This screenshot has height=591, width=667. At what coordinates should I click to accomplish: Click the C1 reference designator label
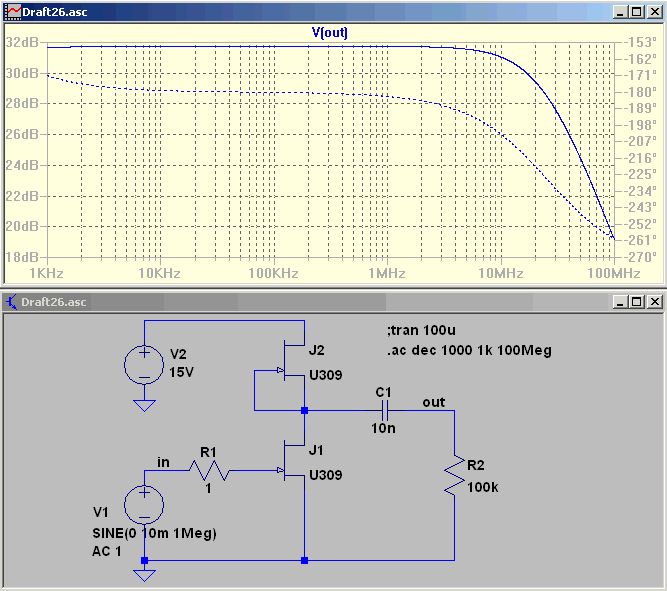383,392
